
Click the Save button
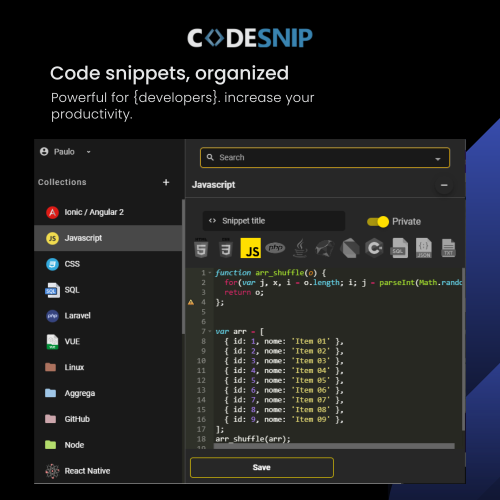coord(262,467)
